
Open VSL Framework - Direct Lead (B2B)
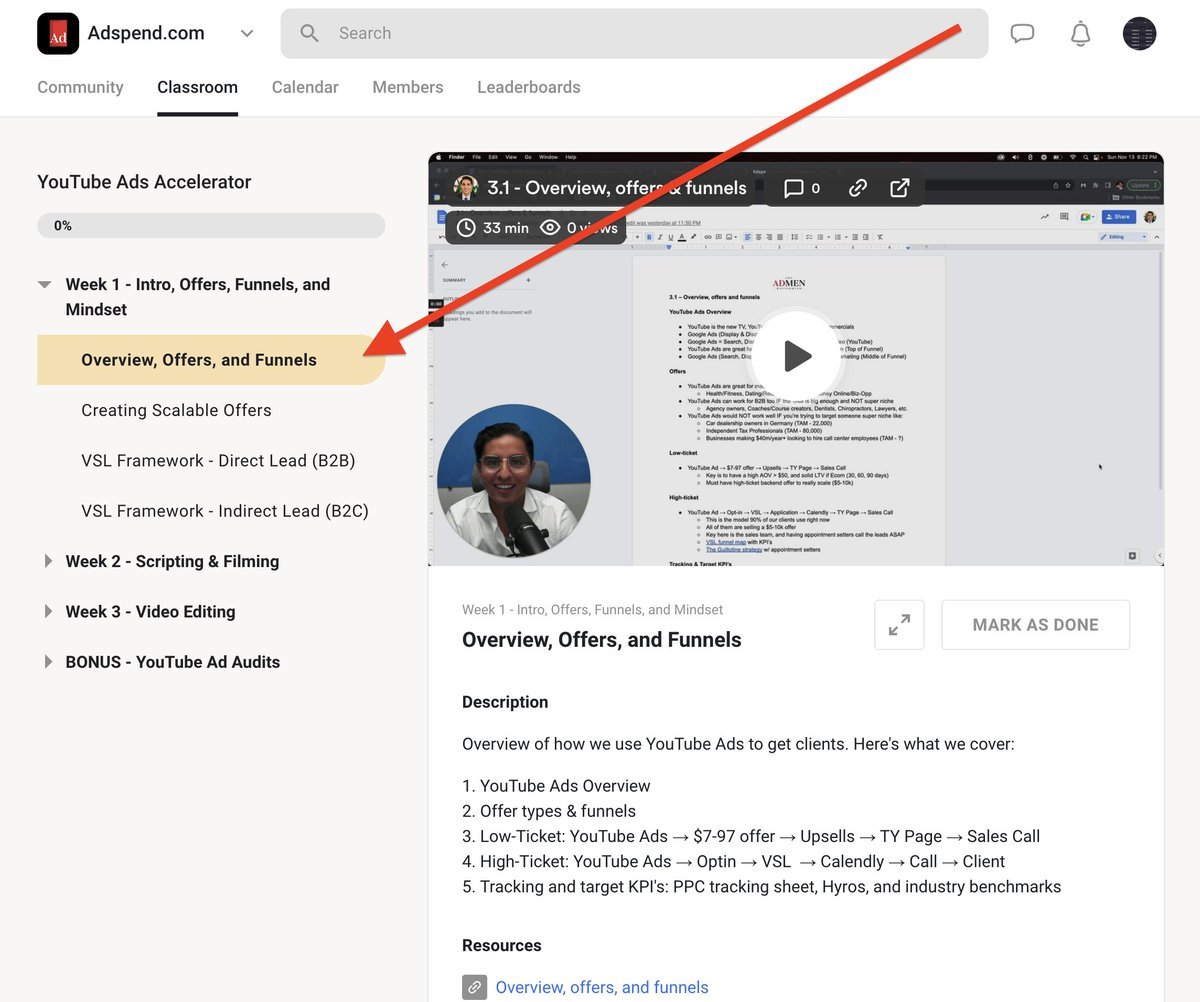click(218, 461)
